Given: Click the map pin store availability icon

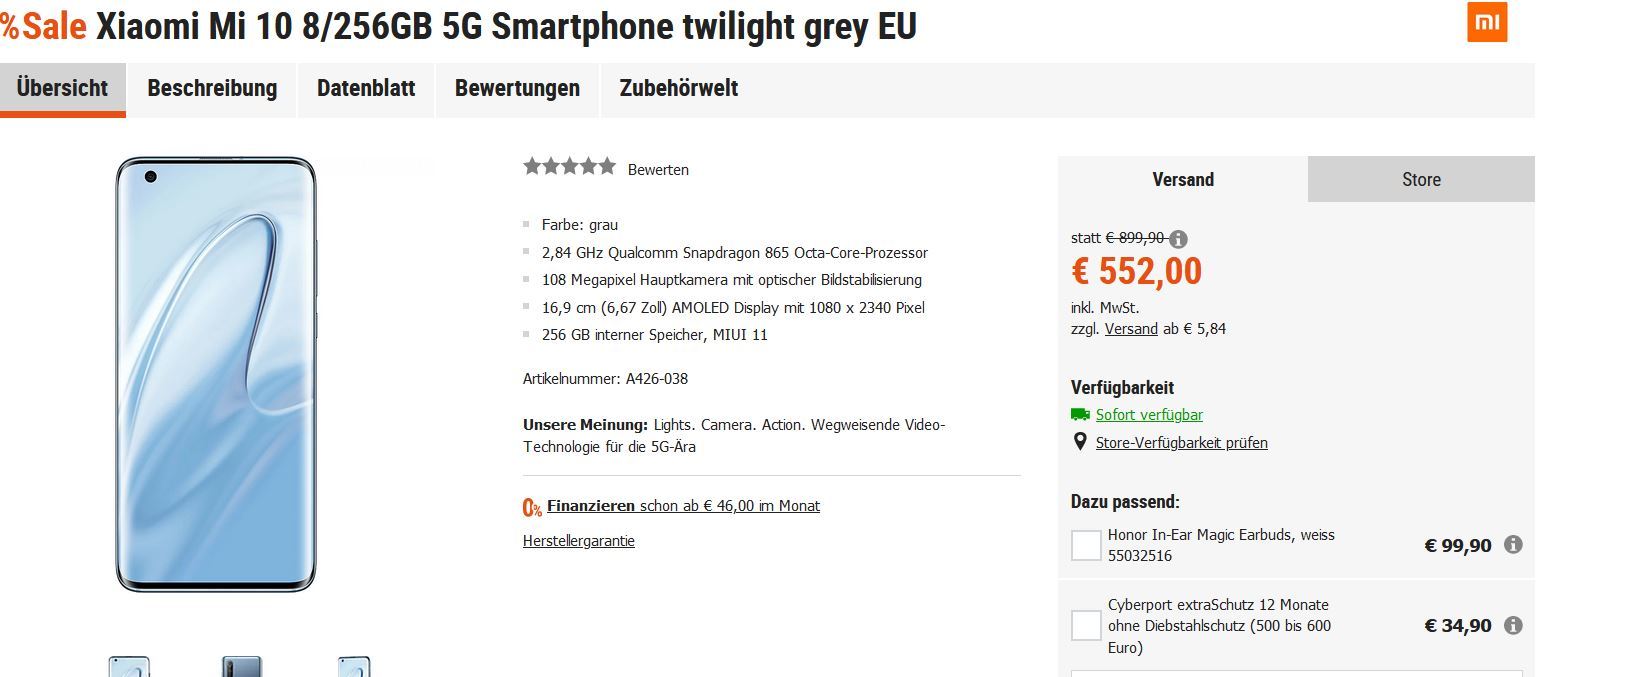Looking at the screenshot, I should pos(1080,442).
